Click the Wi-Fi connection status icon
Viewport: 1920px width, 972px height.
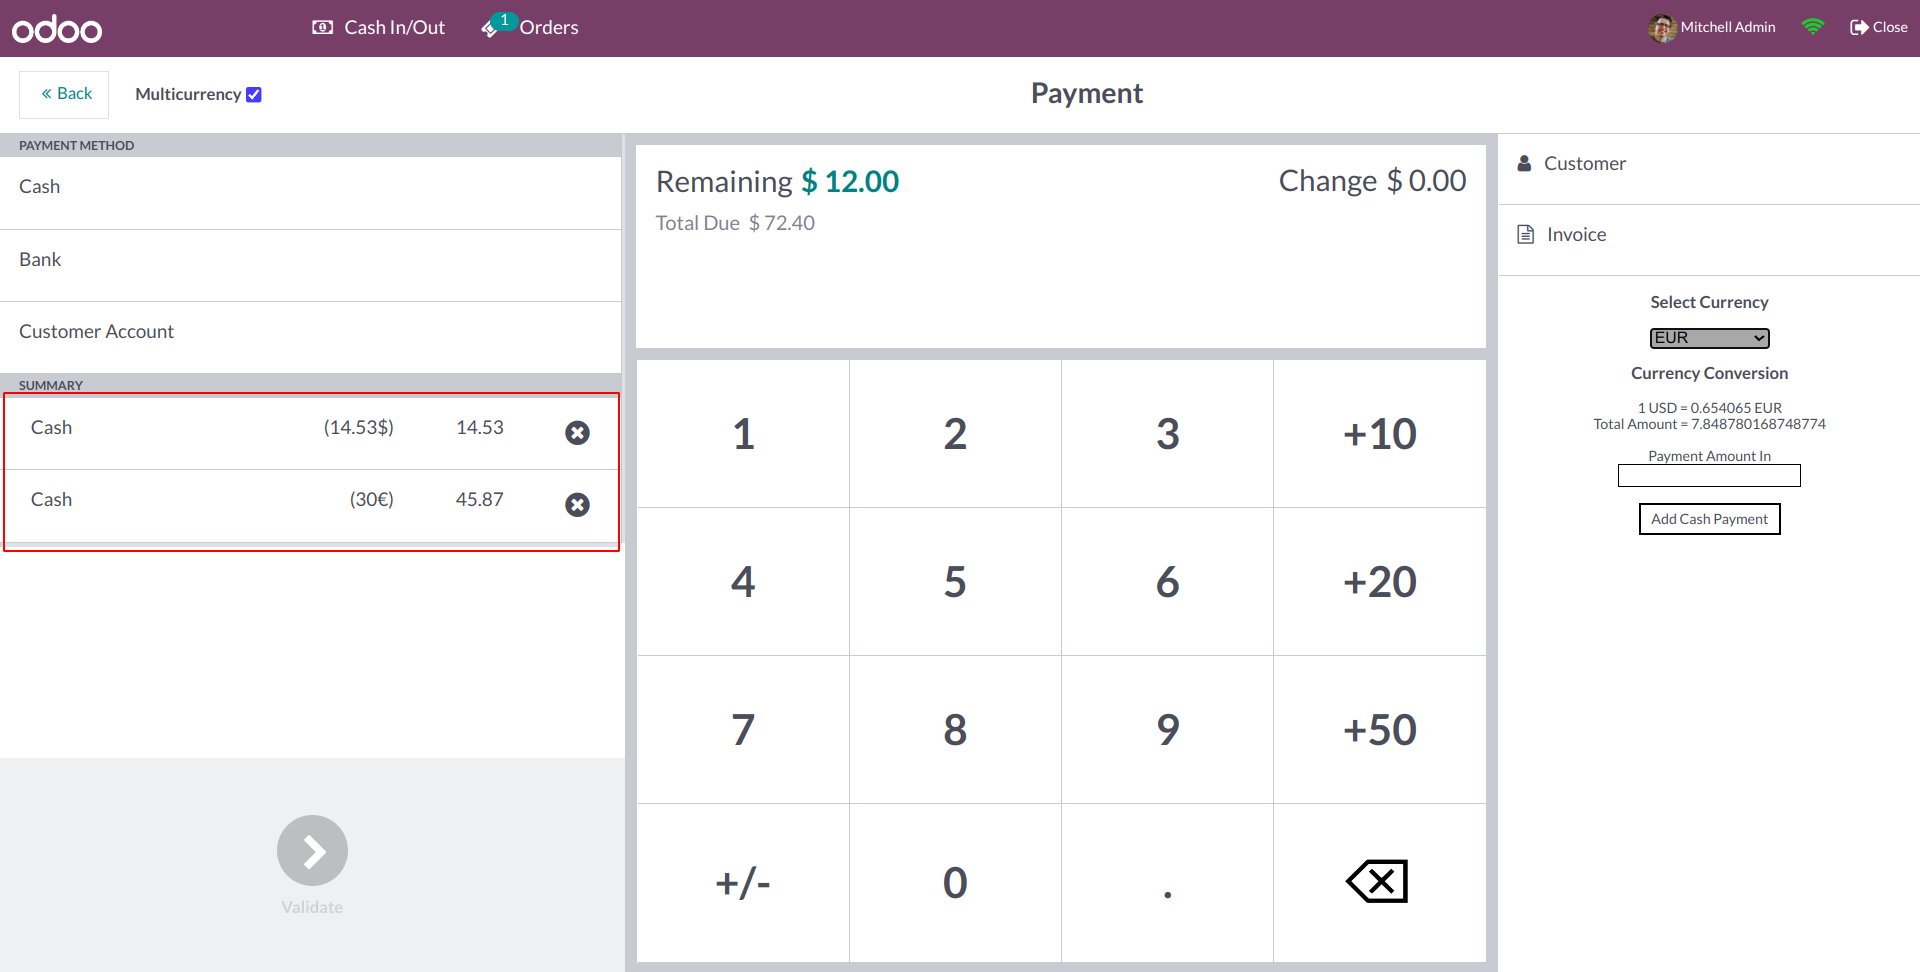[1812, 27]
